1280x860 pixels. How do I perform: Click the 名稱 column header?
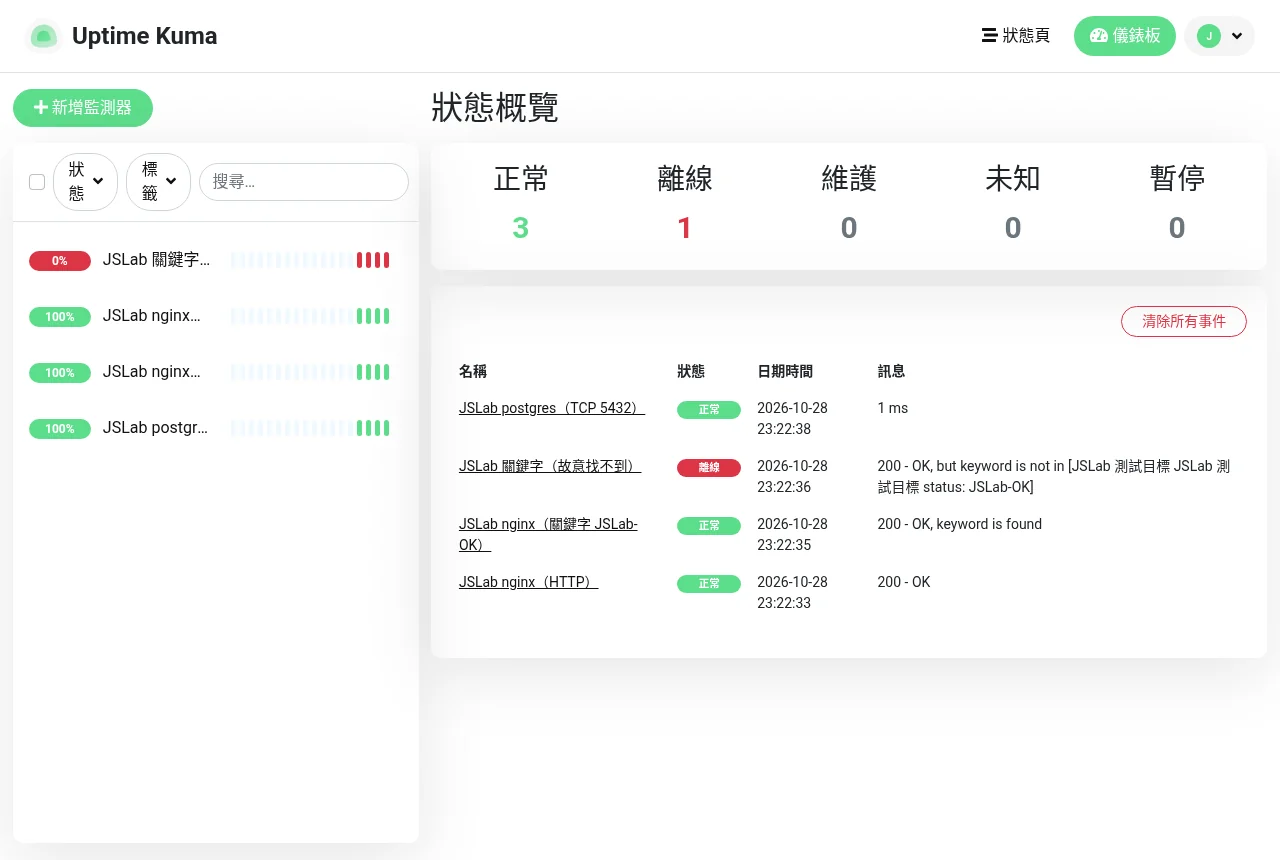pos(473,371)
